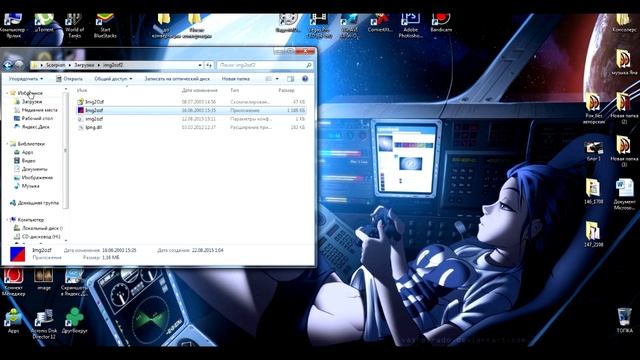Sort by the Дата изменения column header
640x360 pixels.
point(200,90)
